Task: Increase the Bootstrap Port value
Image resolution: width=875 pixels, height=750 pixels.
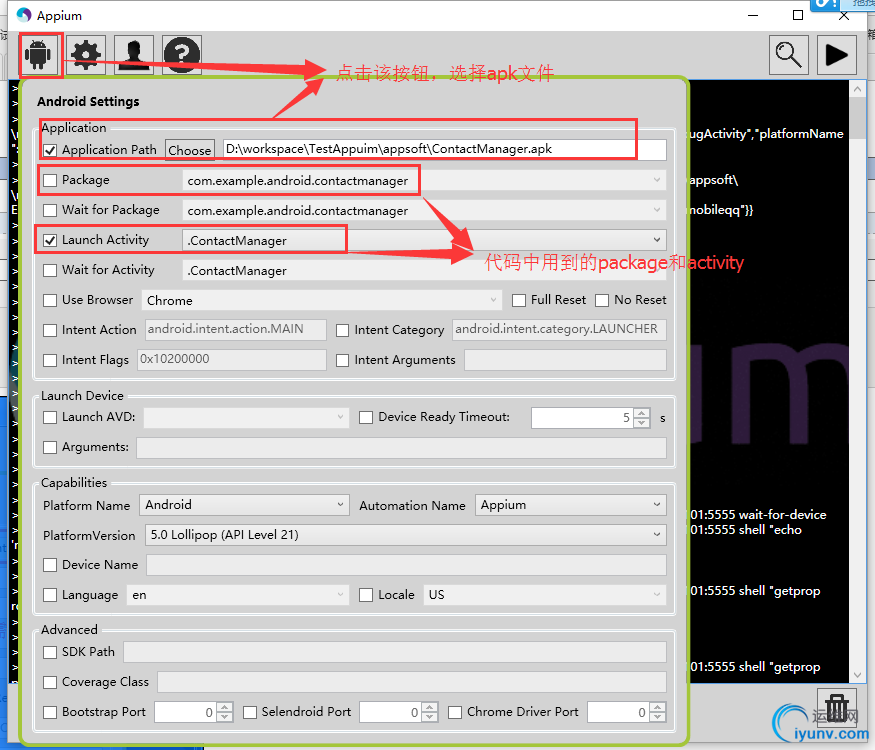Action: (224, 708)
